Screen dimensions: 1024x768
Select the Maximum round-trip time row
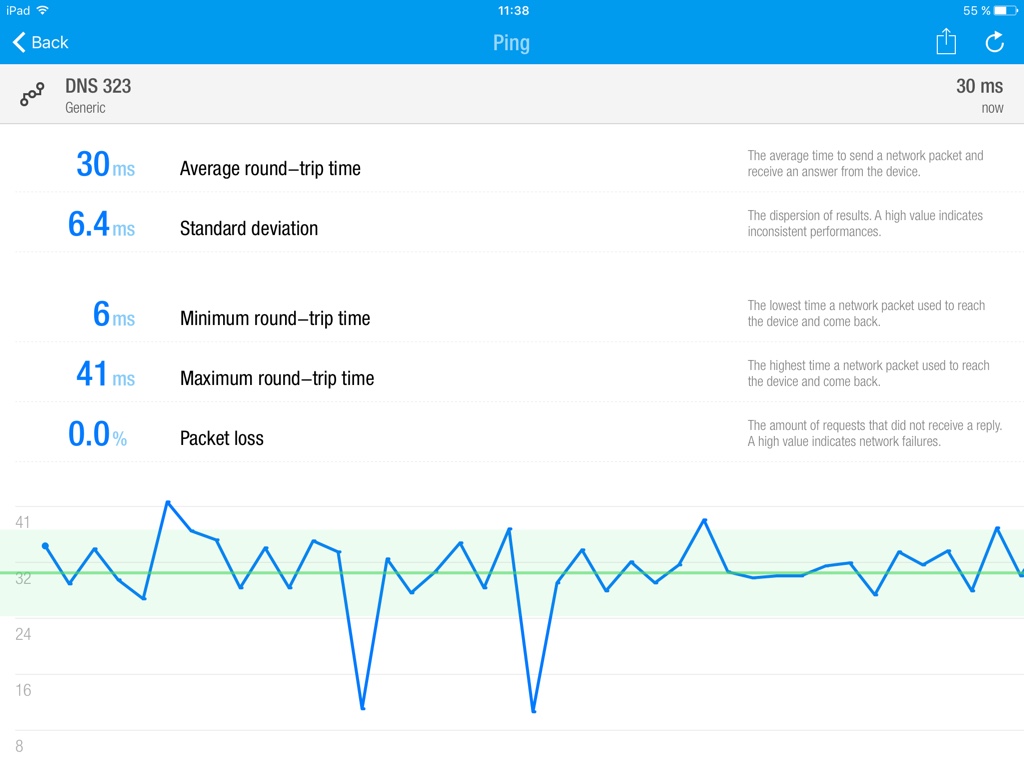tap(512, 373)
